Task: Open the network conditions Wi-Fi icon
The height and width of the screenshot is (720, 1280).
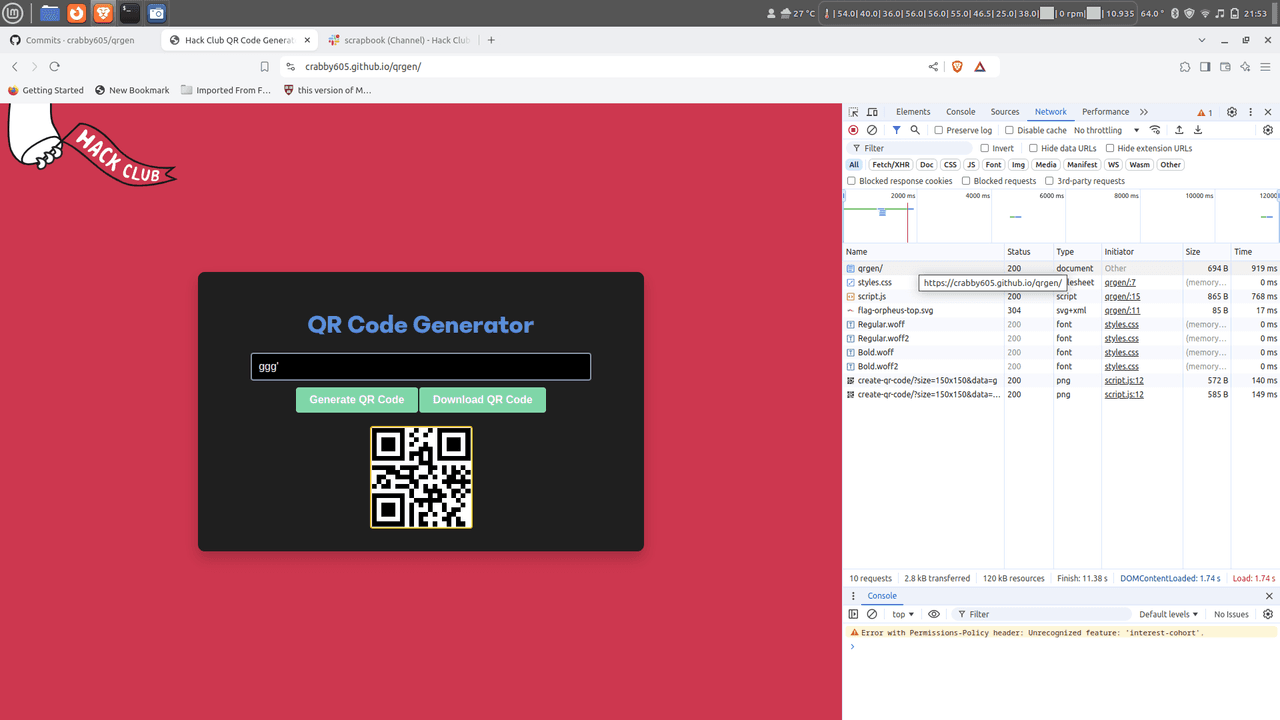Action: pyautogui.click(x=1155, y=130)
